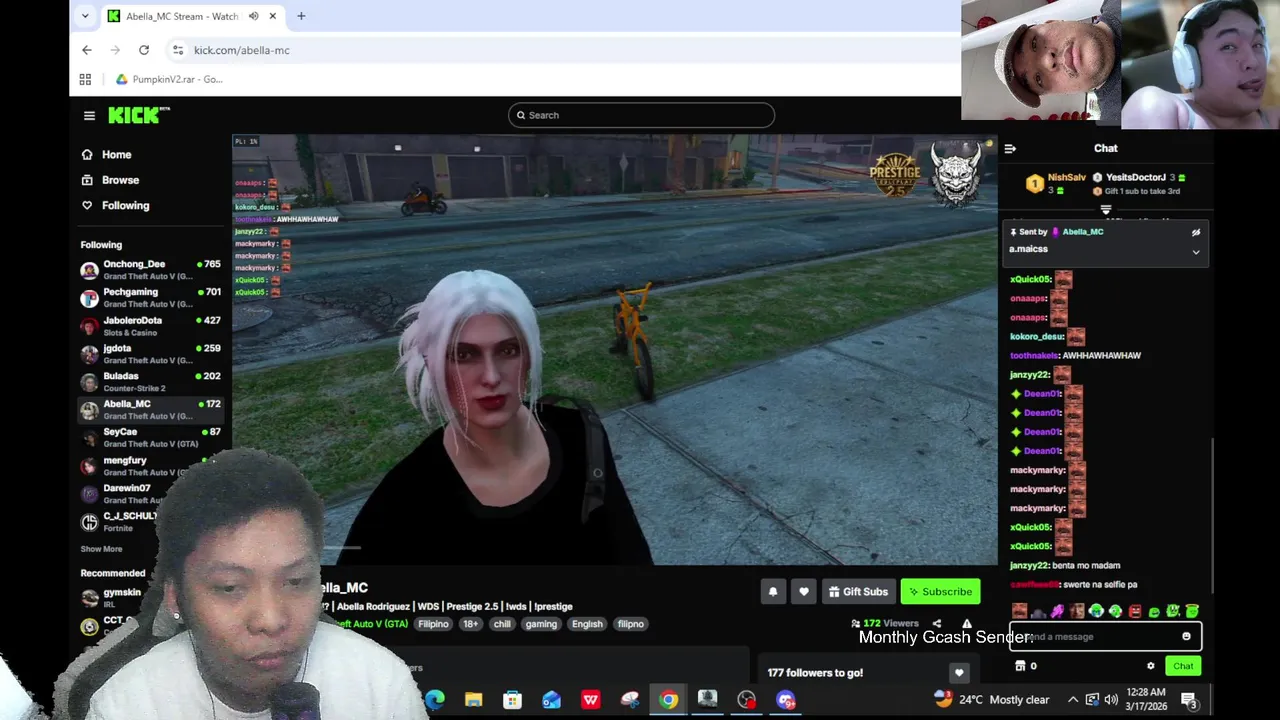Open NishSalv top gifter entry
Screen dimensions: 1280x720
click(x=1056, y=184)
